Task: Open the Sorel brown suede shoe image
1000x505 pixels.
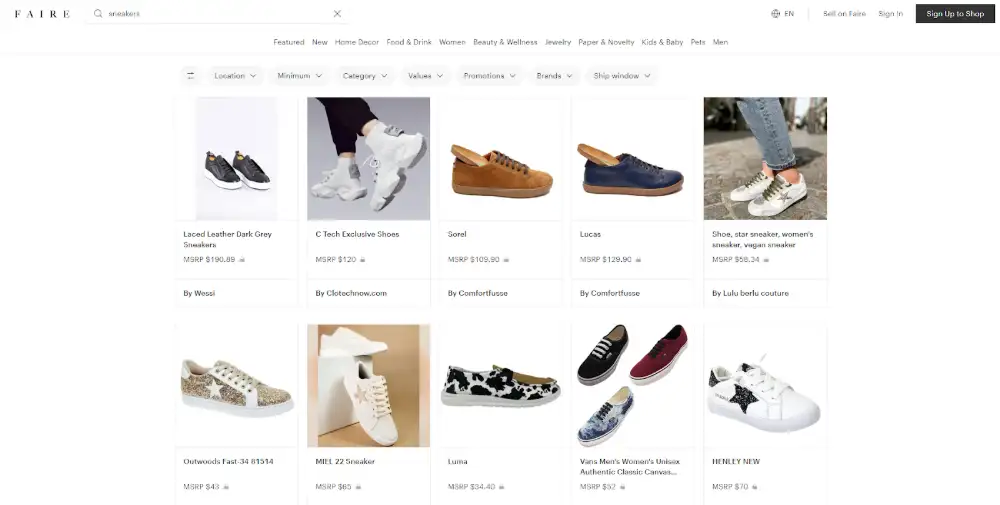Action: 501,158
